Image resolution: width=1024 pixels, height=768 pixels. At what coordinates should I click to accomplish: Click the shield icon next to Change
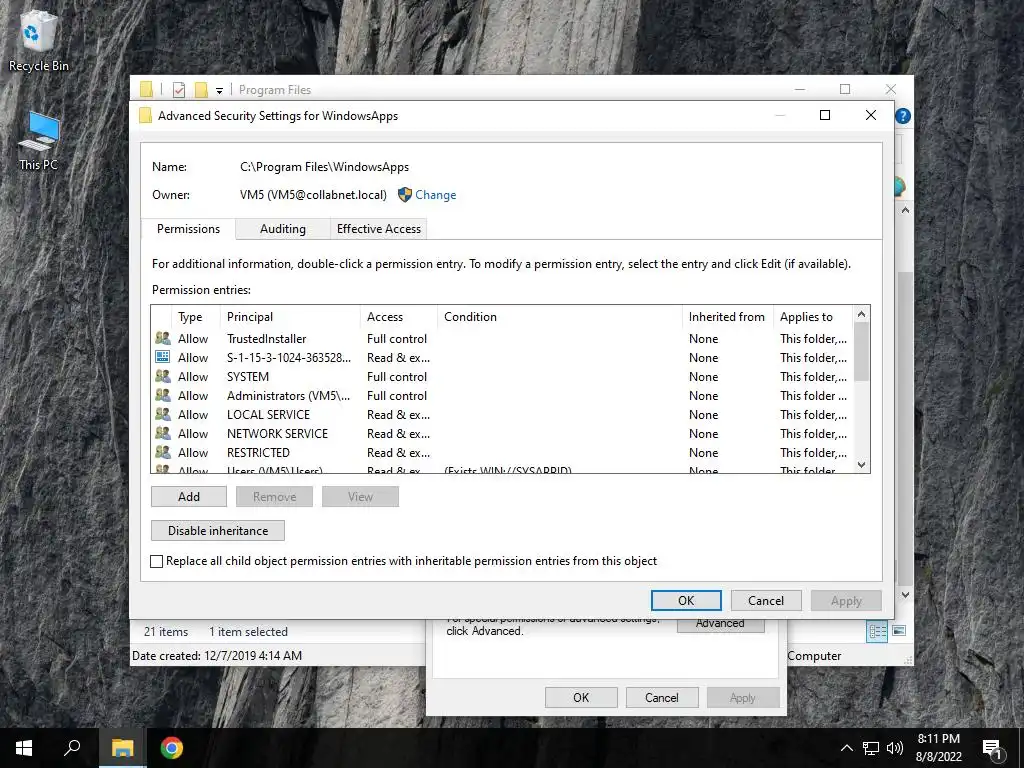[405, 195]
